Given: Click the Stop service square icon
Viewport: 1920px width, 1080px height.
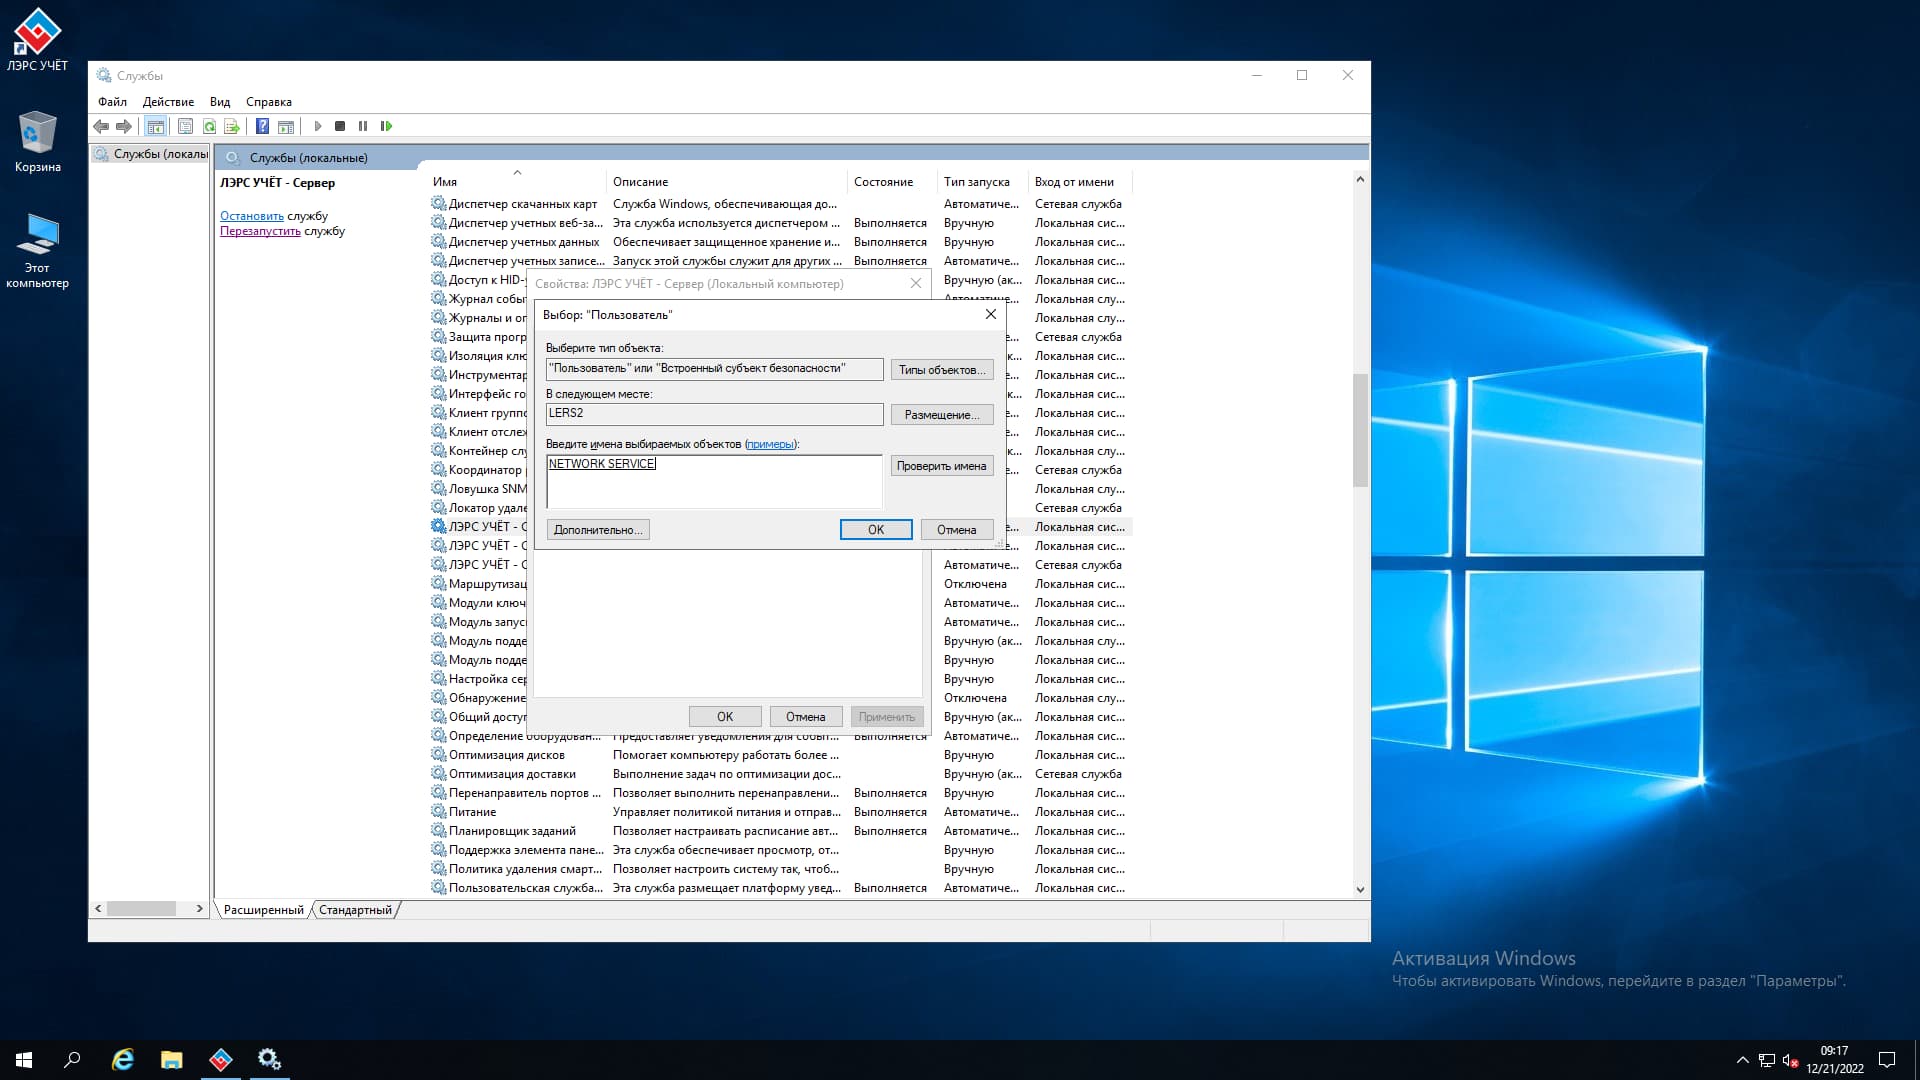Looking at the screenshot, I should coord(340,126).
